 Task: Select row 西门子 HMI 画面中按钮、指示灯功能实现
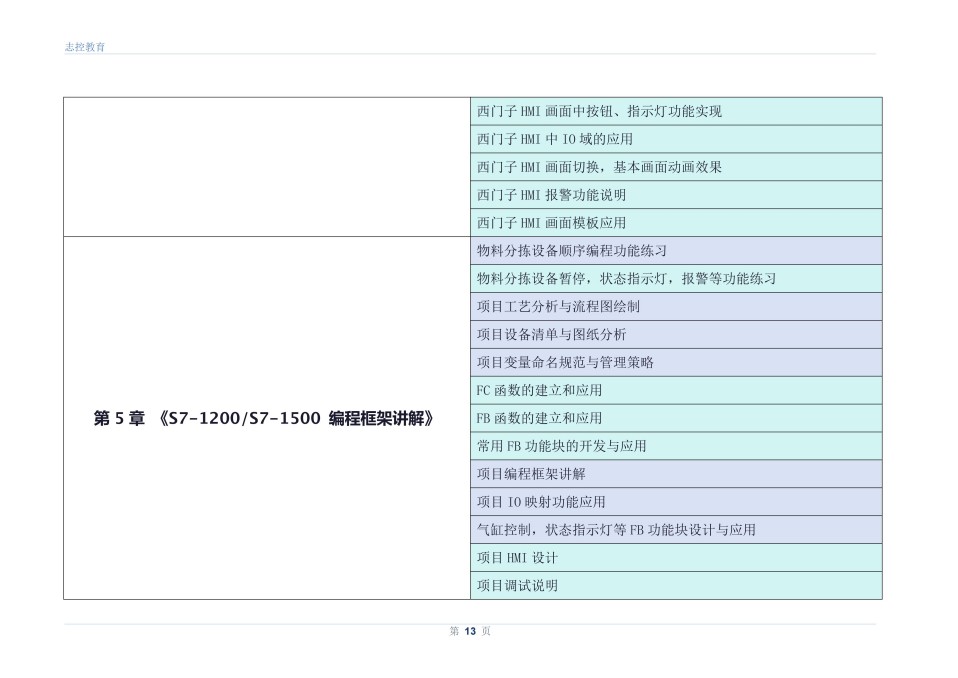(x=676, y=111)
